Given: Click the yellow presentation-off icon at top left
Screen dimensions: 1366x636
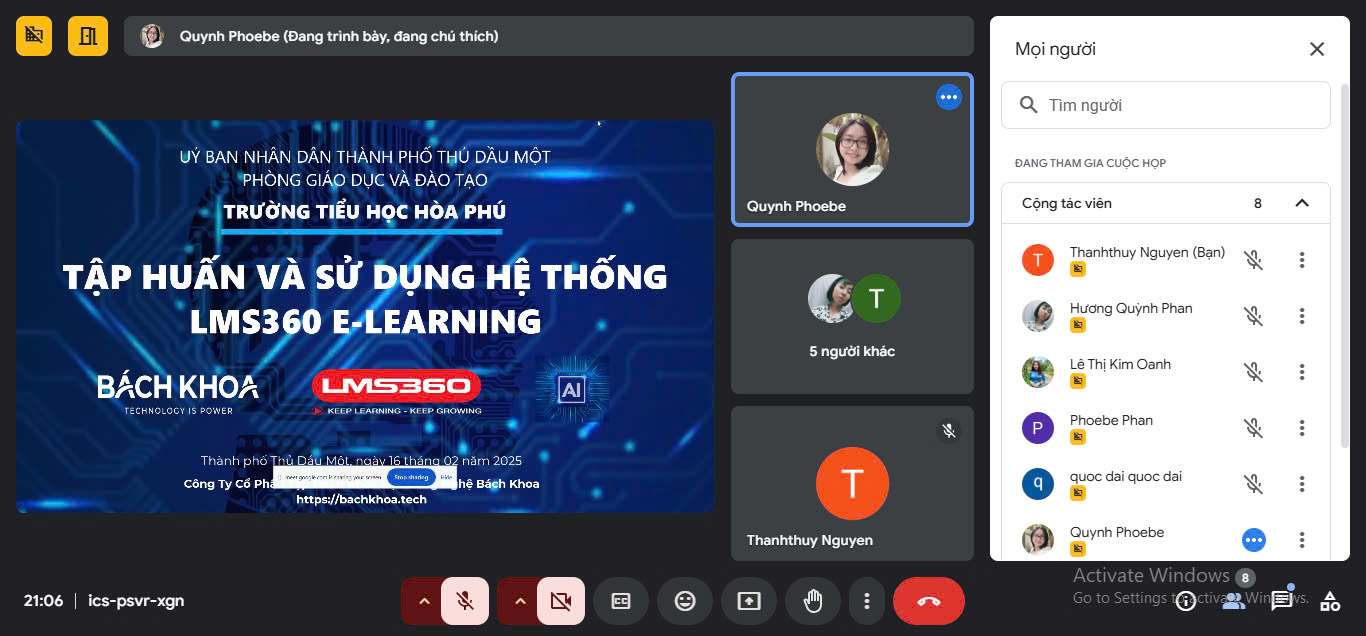Looking at the screenshot, I should [x=34, y=36].
